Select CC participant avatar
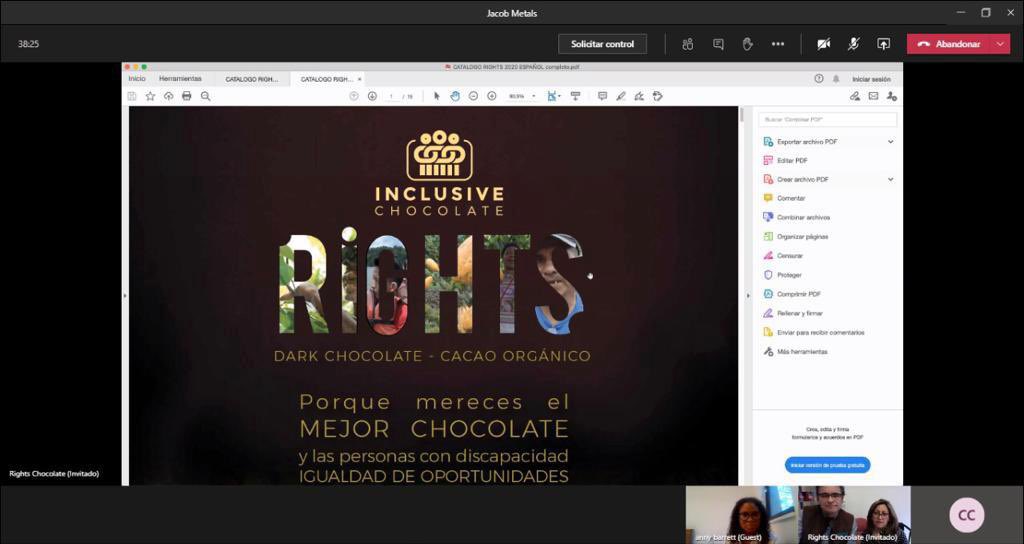Image resolution: width=1024 pixels, height=544 pixels. coord(967,515)
